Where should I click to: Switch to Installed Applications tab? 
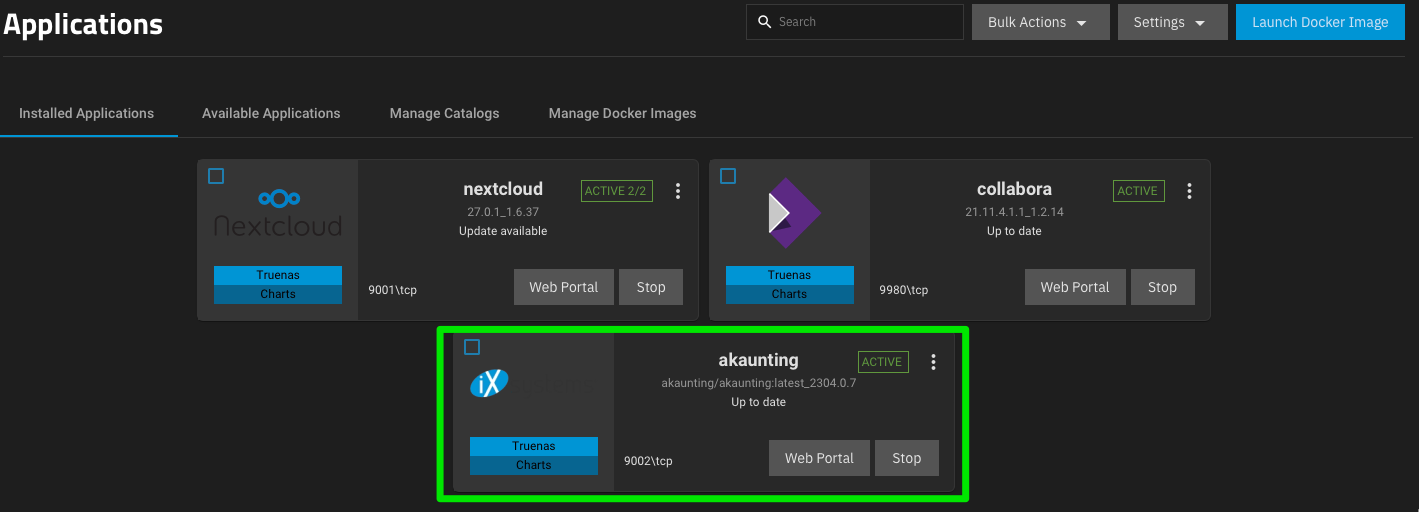click(87, 113)
